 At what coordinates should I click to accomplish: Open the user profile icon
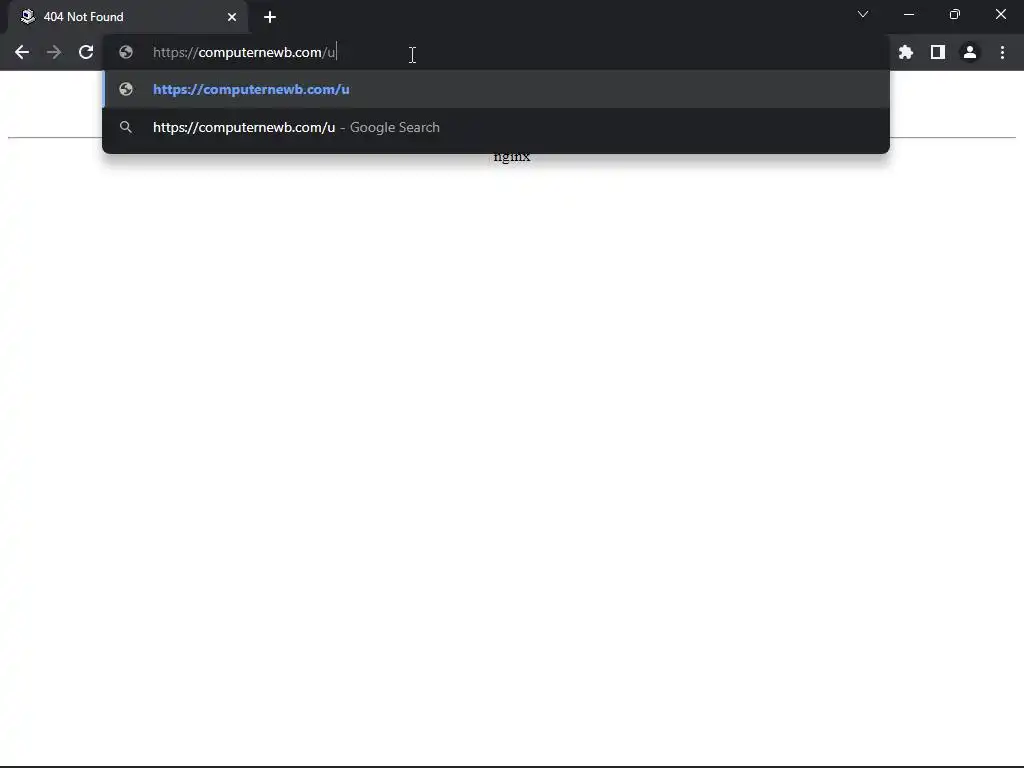click(970, 52)
